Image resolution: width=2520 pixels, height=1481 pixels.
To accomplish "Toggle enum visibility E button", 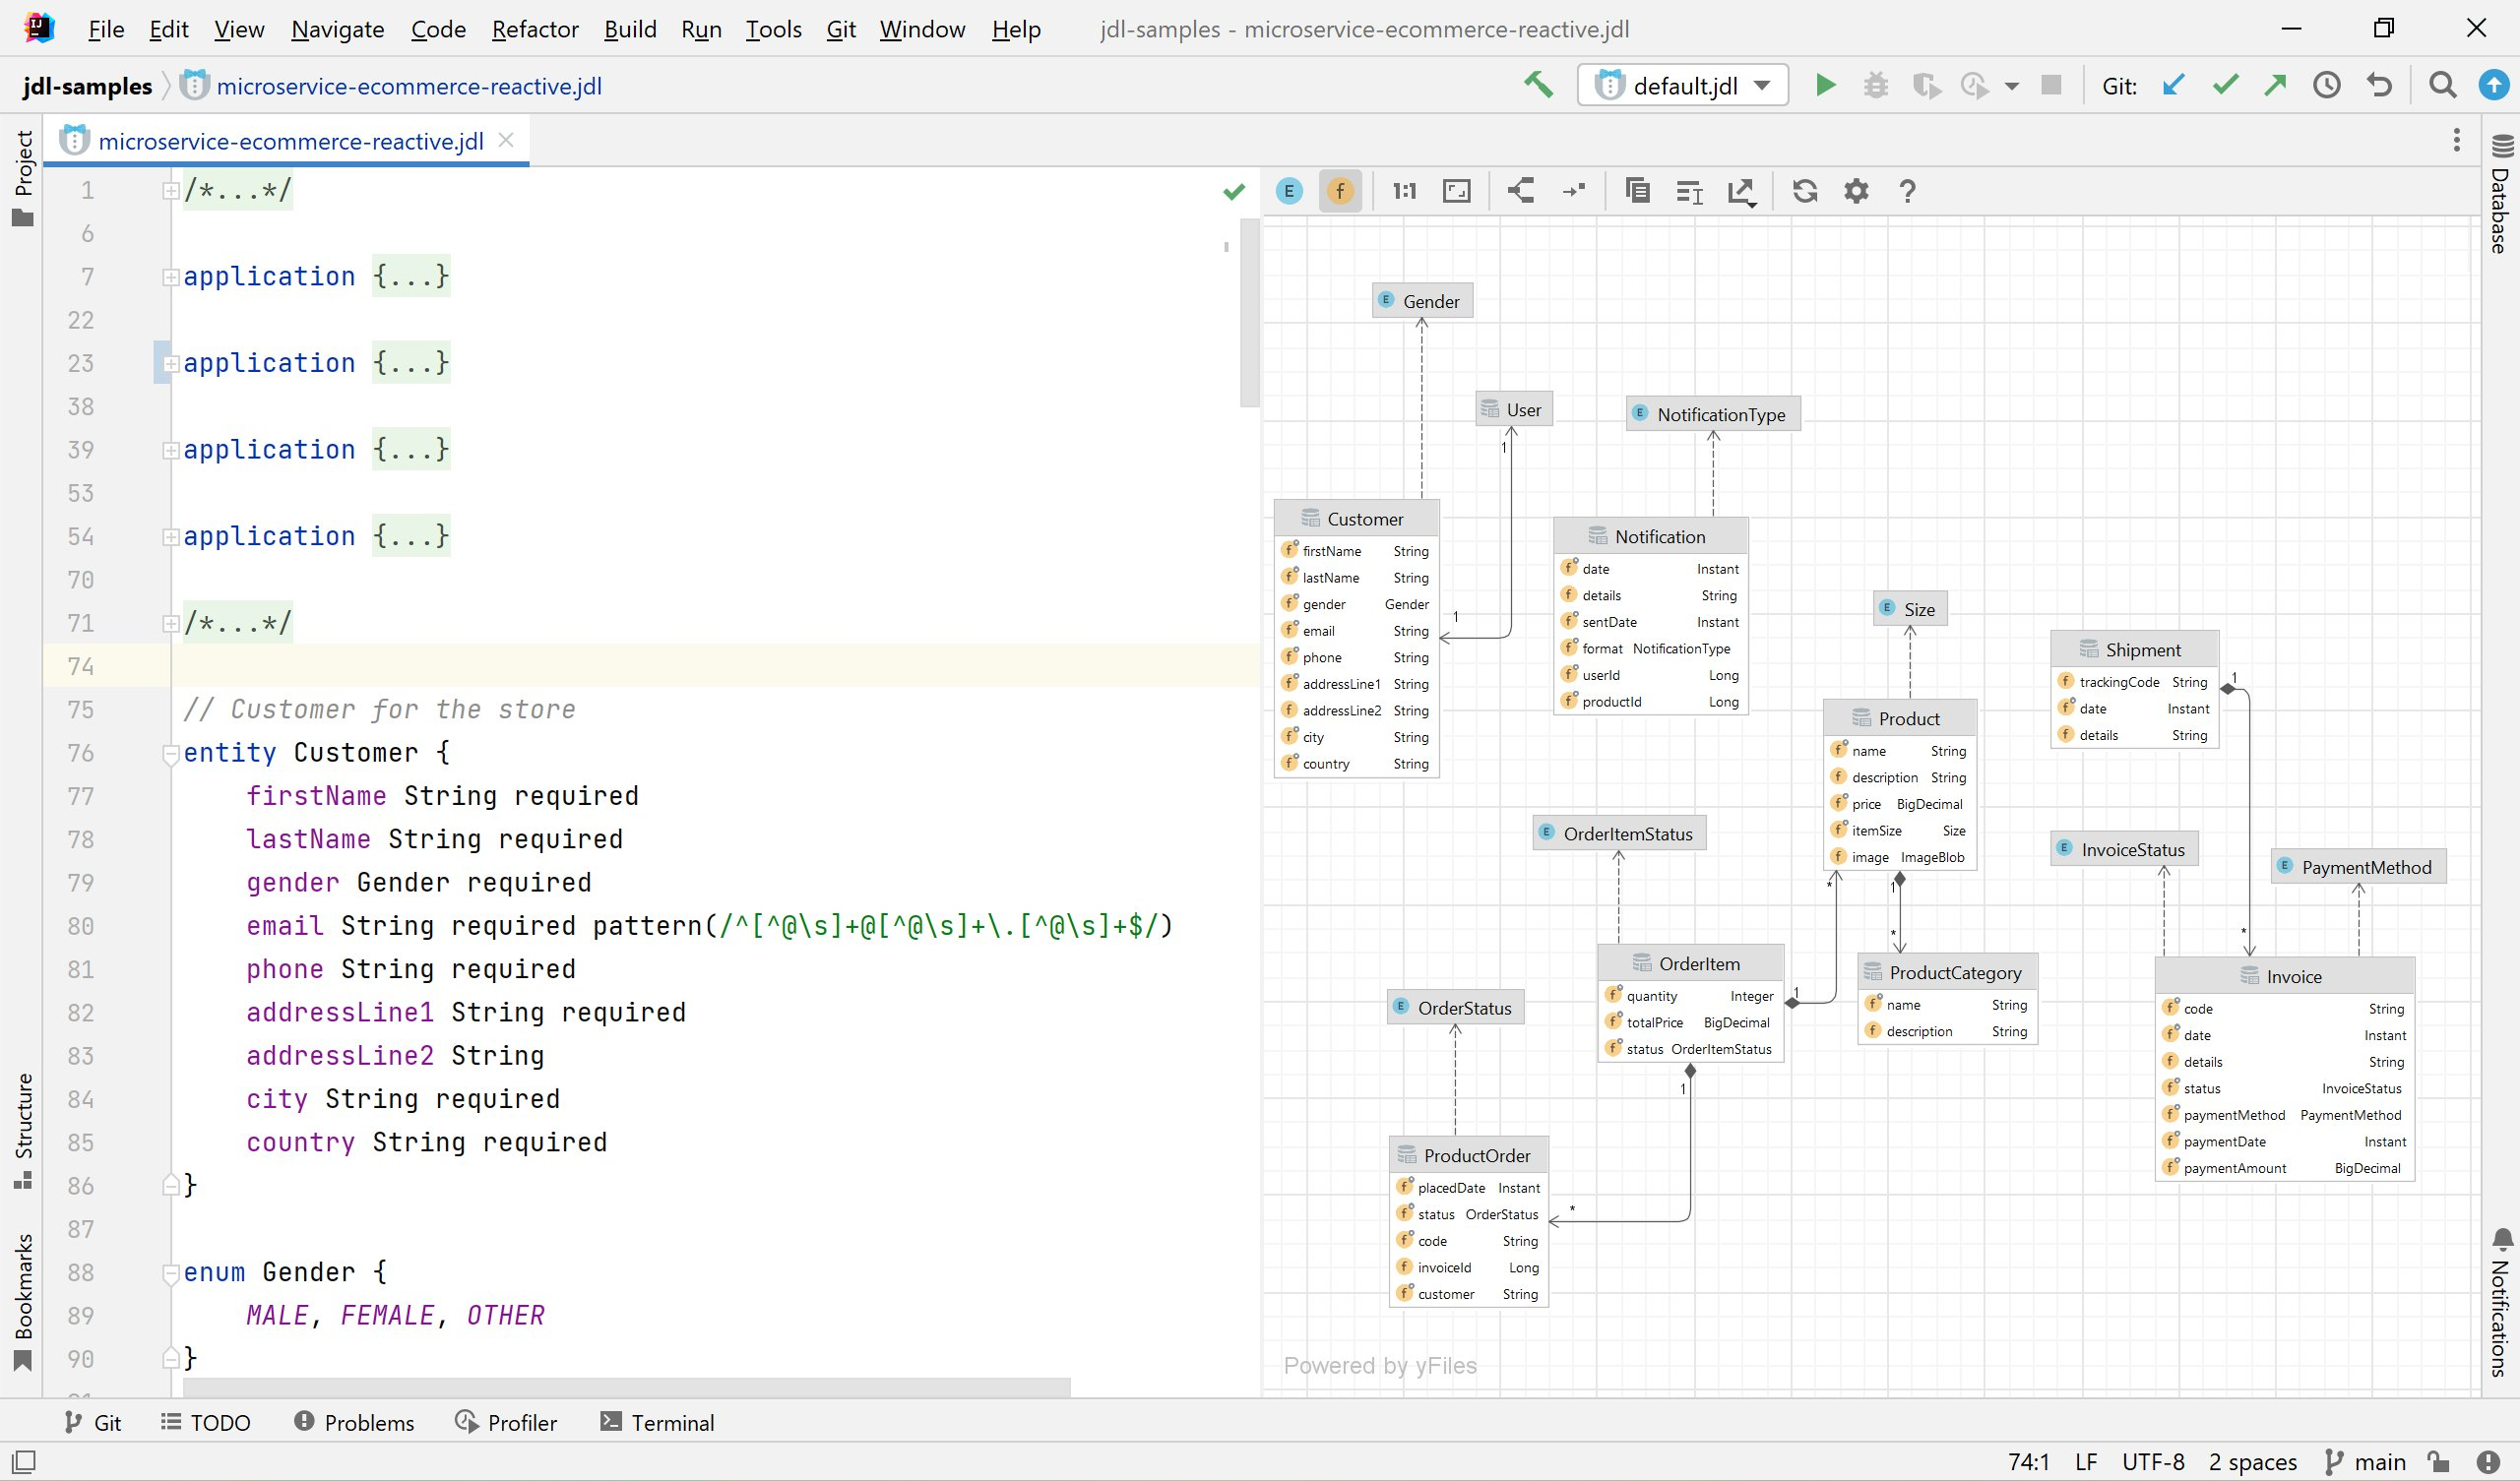I will point(1289,191).
